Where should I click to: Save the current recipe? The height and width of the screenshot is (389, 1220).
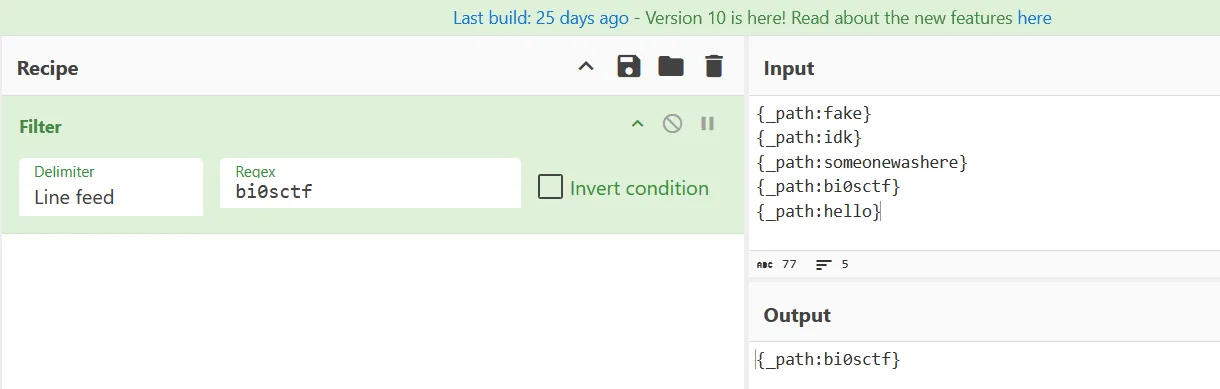click(x=629, y=67)
